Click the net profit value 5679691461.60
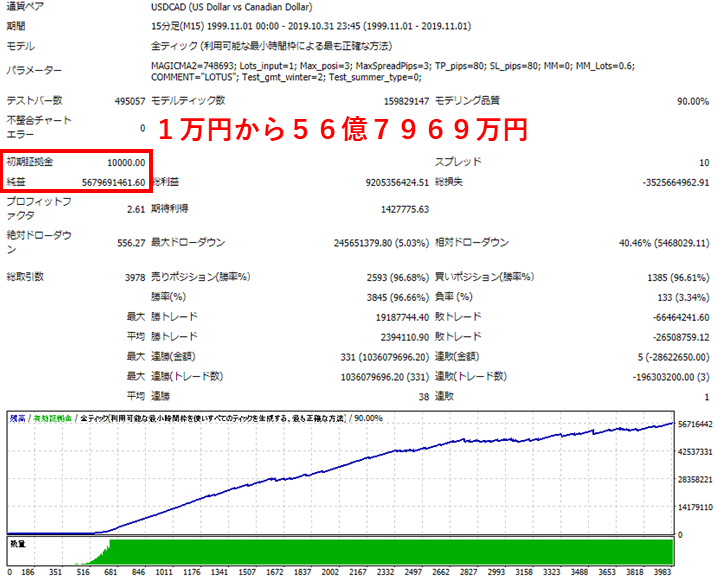The width and height of the screenshot is (716, 579). point(113,183)
